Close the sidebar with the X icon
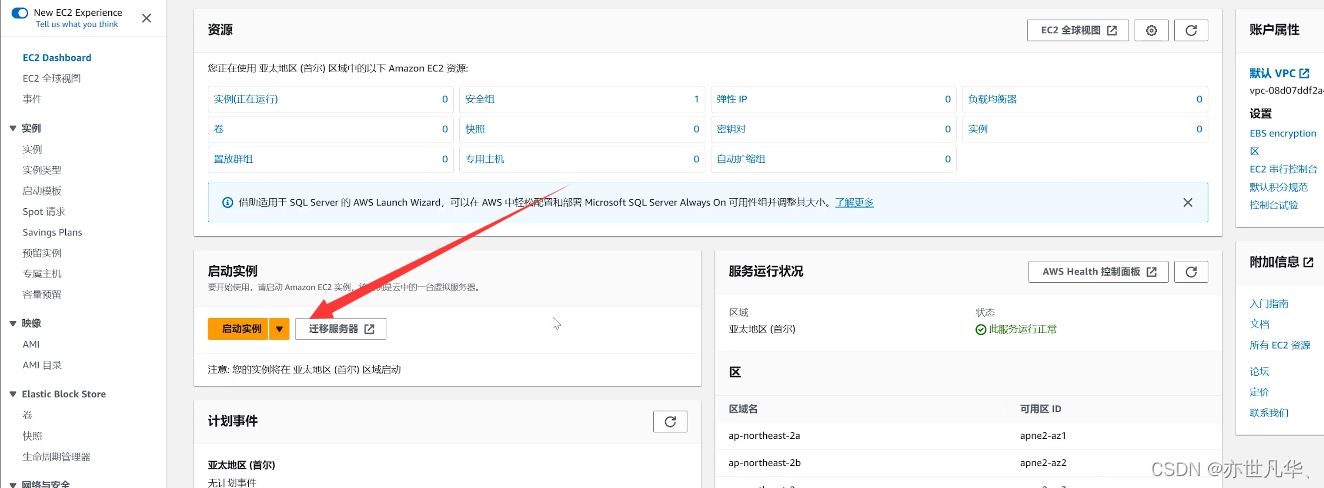 [x=146, y=18]
